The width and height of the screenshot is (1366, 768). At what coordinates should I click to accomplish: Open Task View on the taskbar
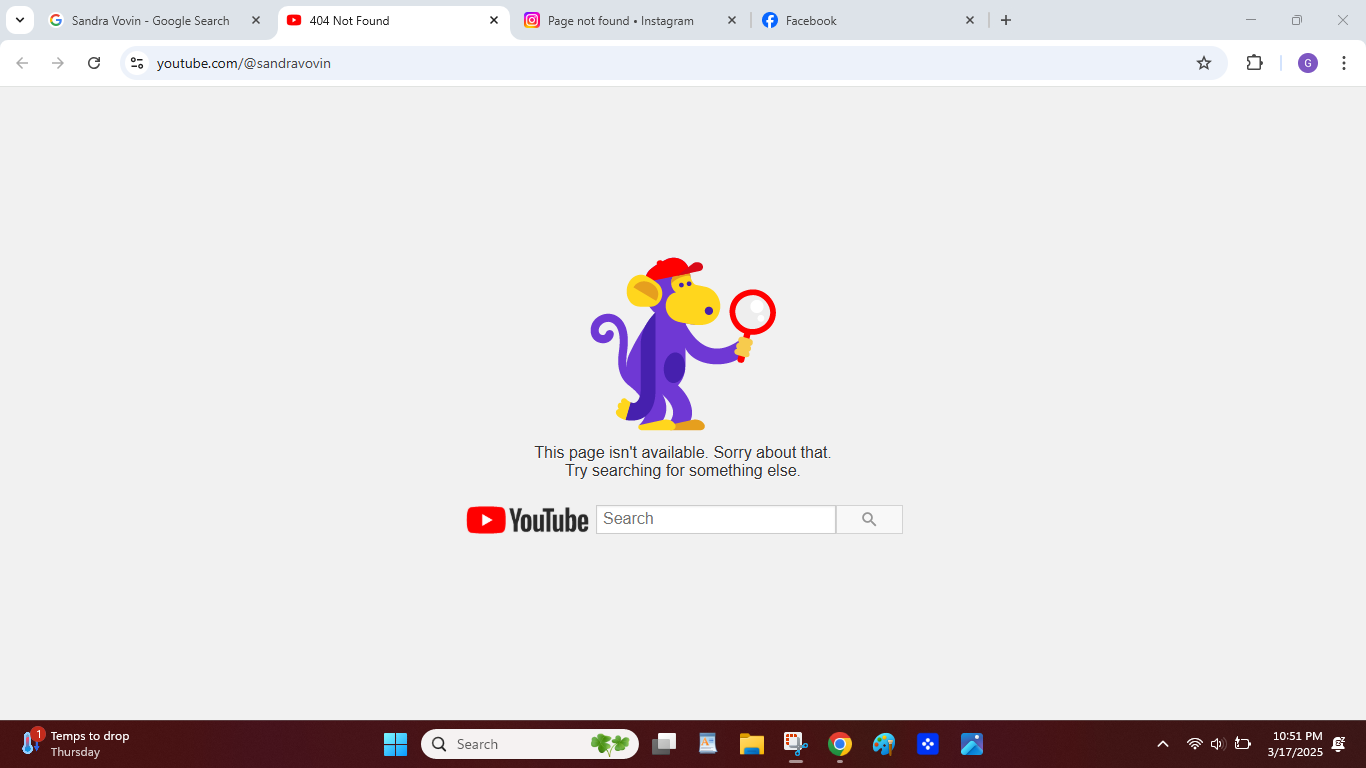[x=664, y=744]
